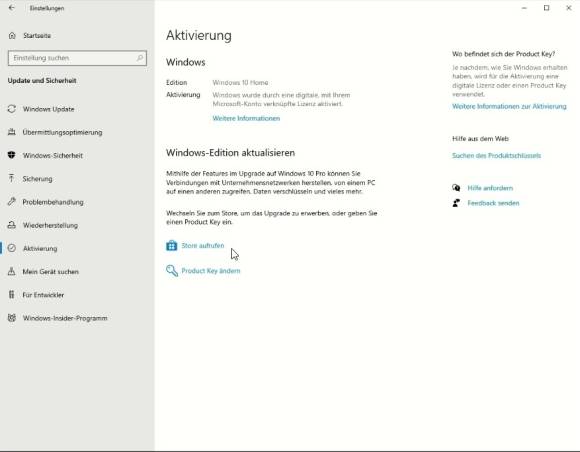Click the Windows-Edition aktualisieren heading
This screenshot has height=452, width=580.
(230, 153)
